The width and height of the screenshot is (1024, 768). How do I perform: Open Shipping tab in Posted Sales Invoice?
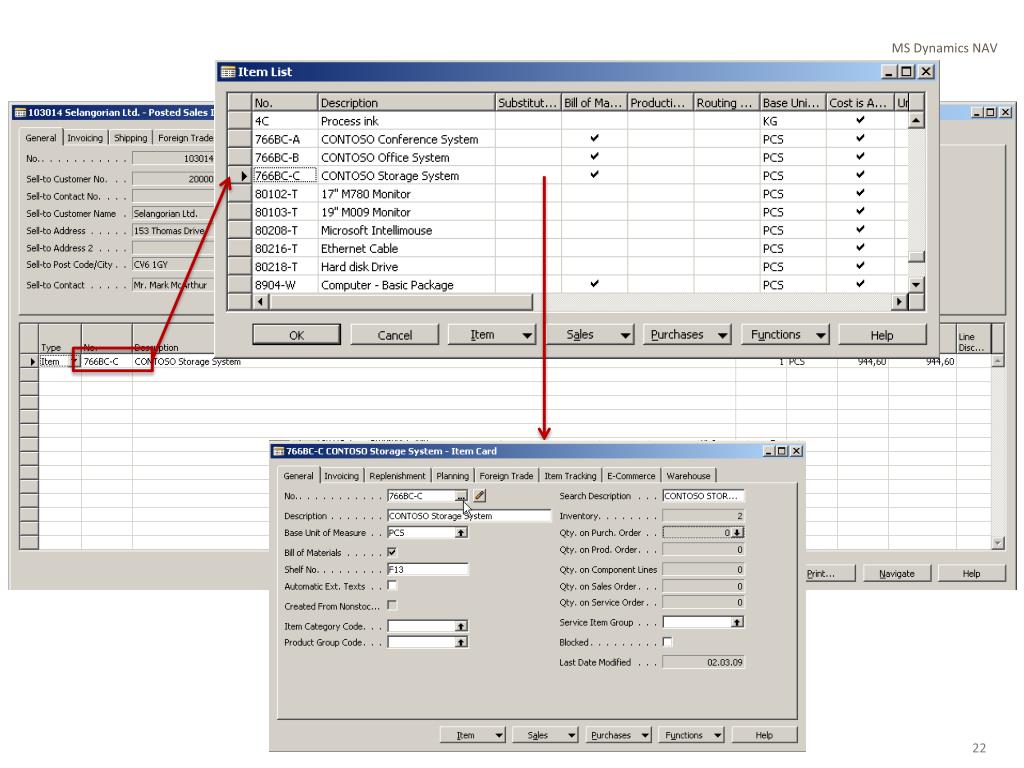pos(131,138)
